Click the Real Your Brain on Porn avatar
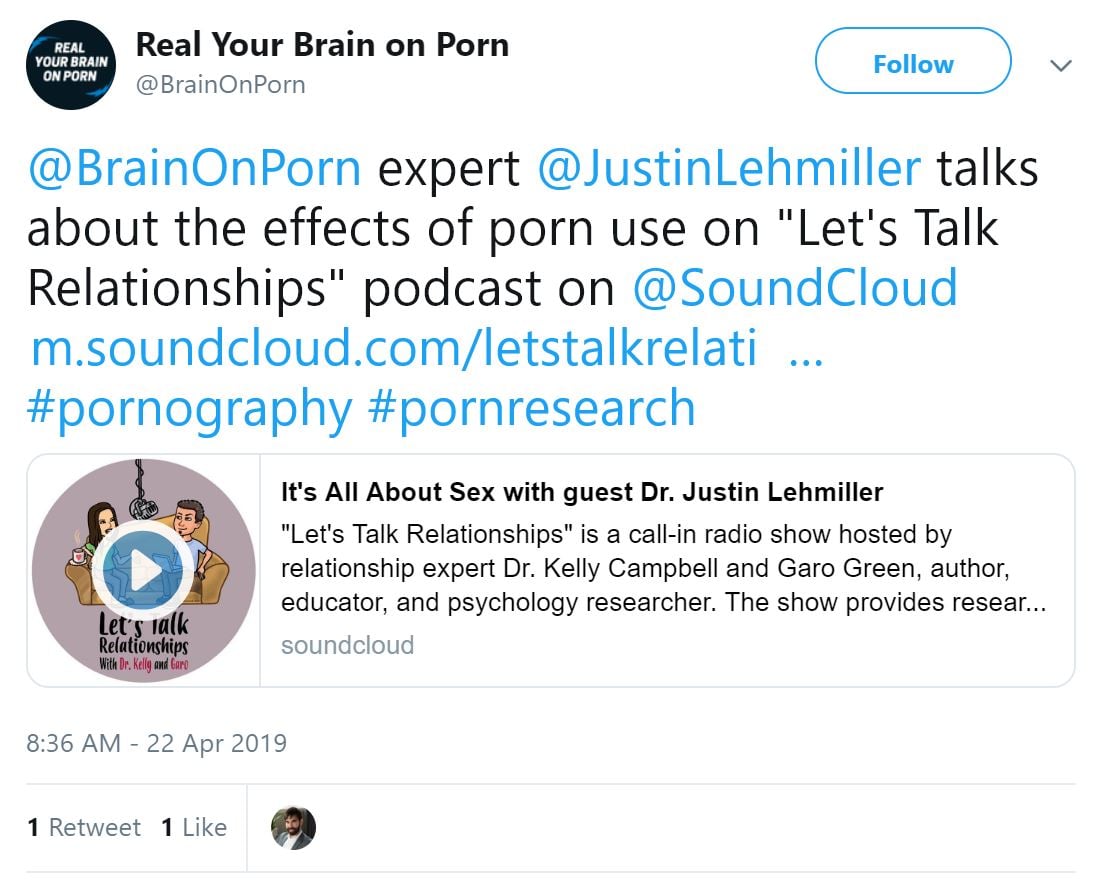This screenshot has width=1104, height=888. click(71, 65)
